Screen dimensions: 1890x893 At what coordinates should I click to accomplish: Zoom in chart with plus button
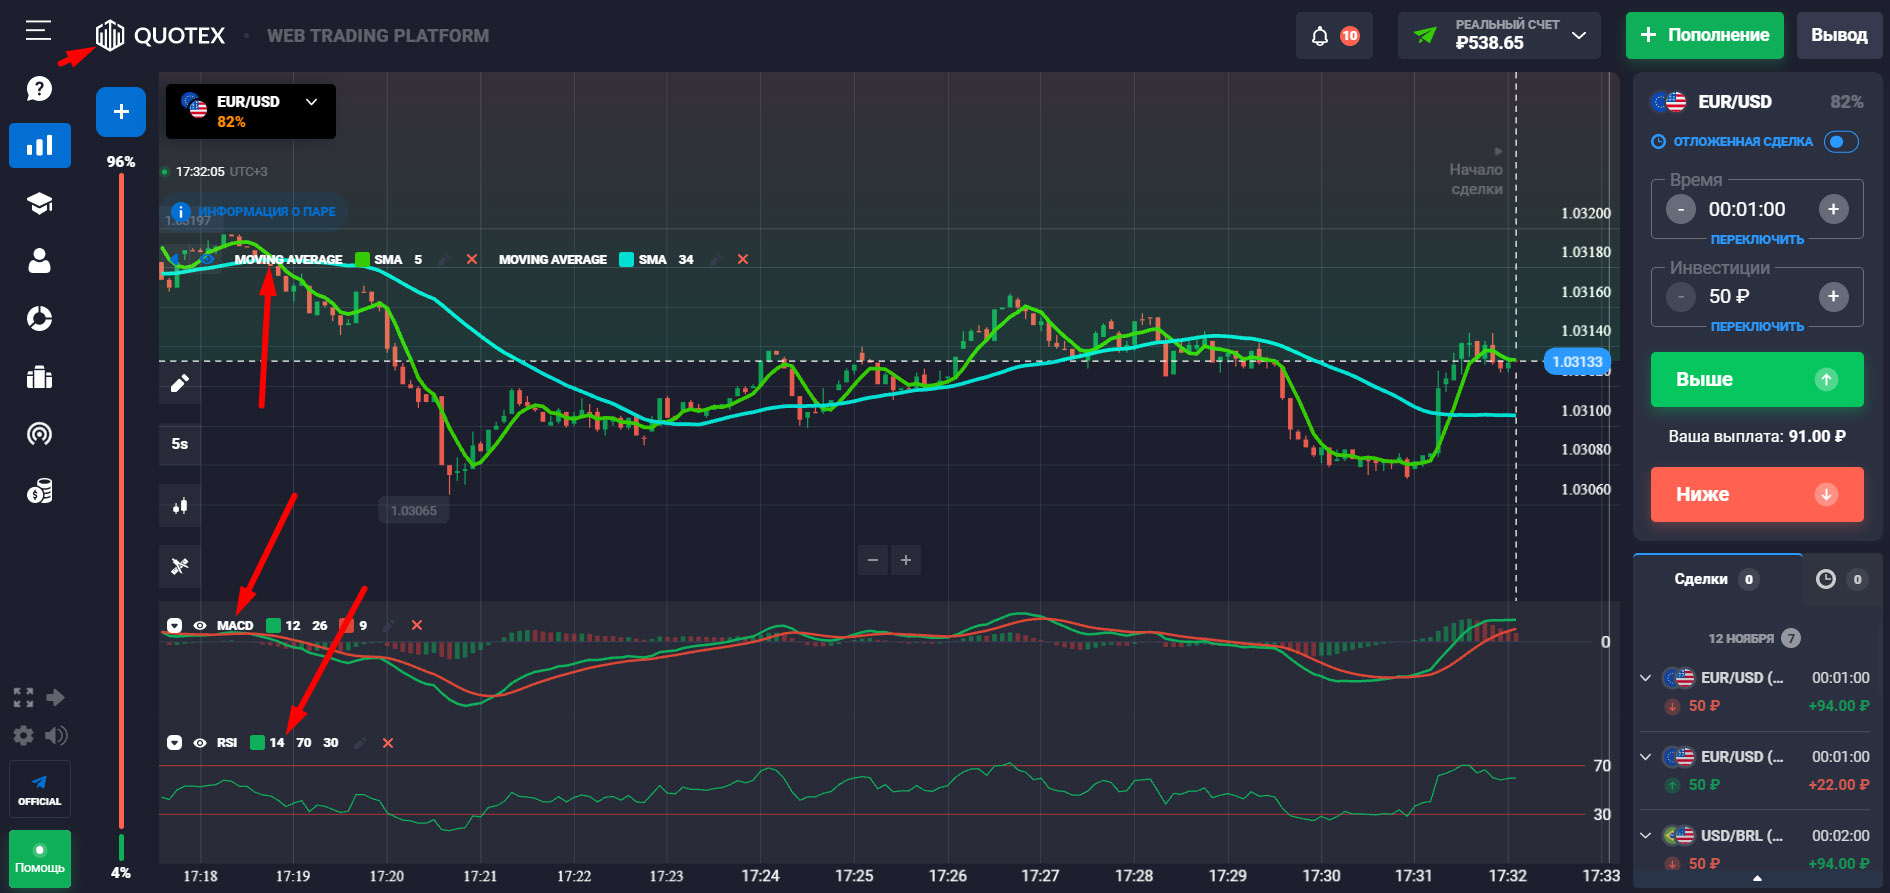[906, 560]
